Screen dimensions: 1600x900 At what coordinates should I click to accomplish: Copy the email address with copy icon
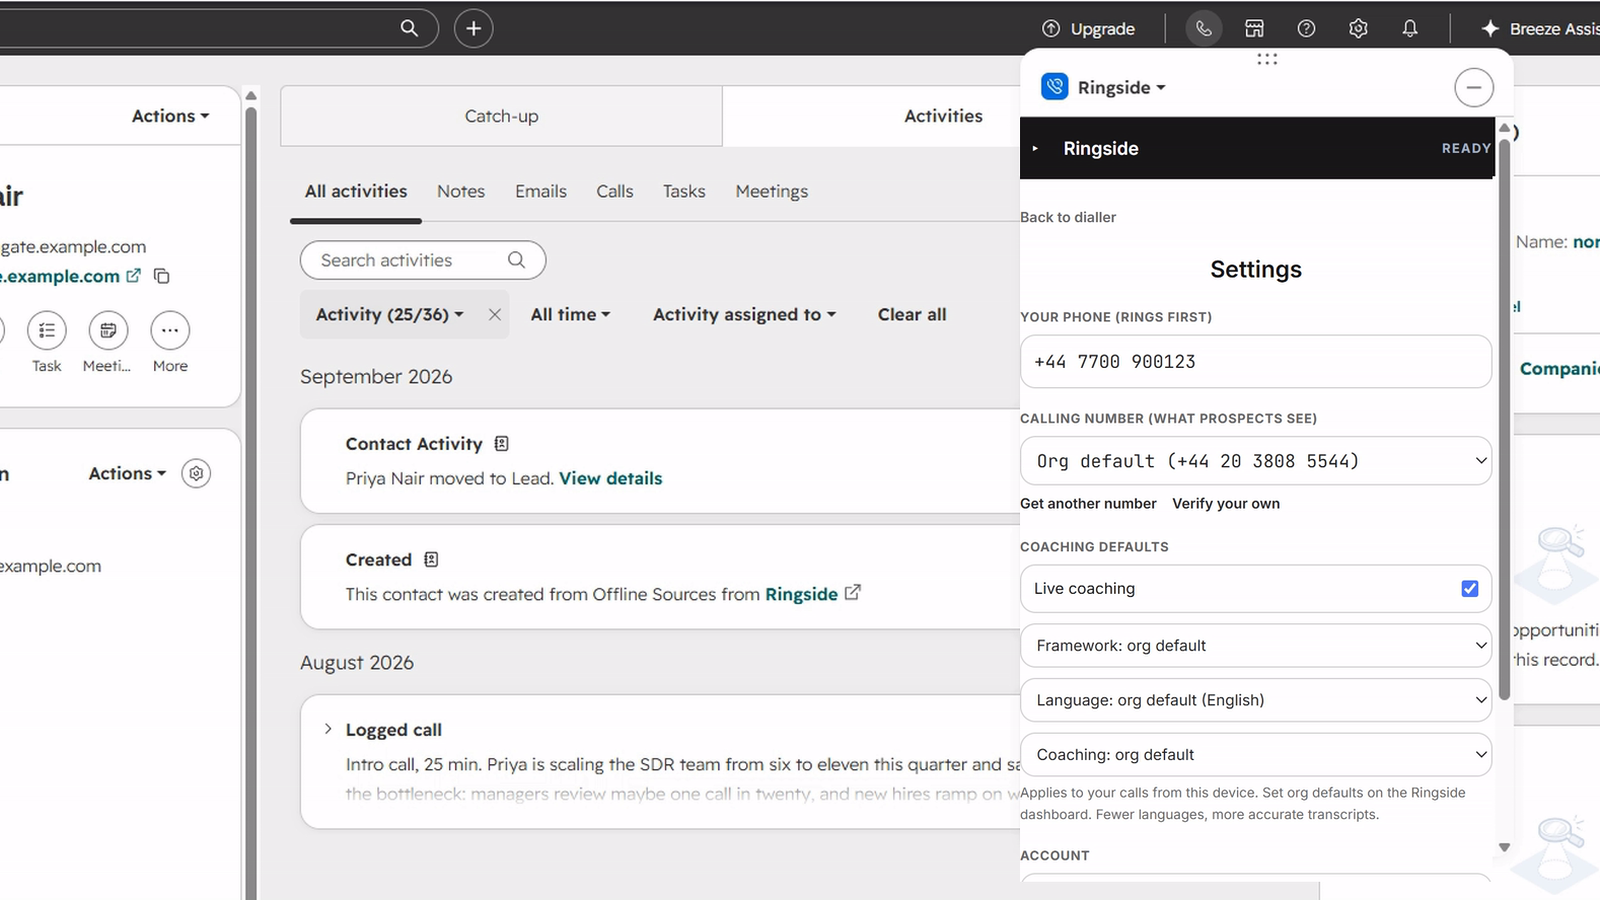point(162,276)
